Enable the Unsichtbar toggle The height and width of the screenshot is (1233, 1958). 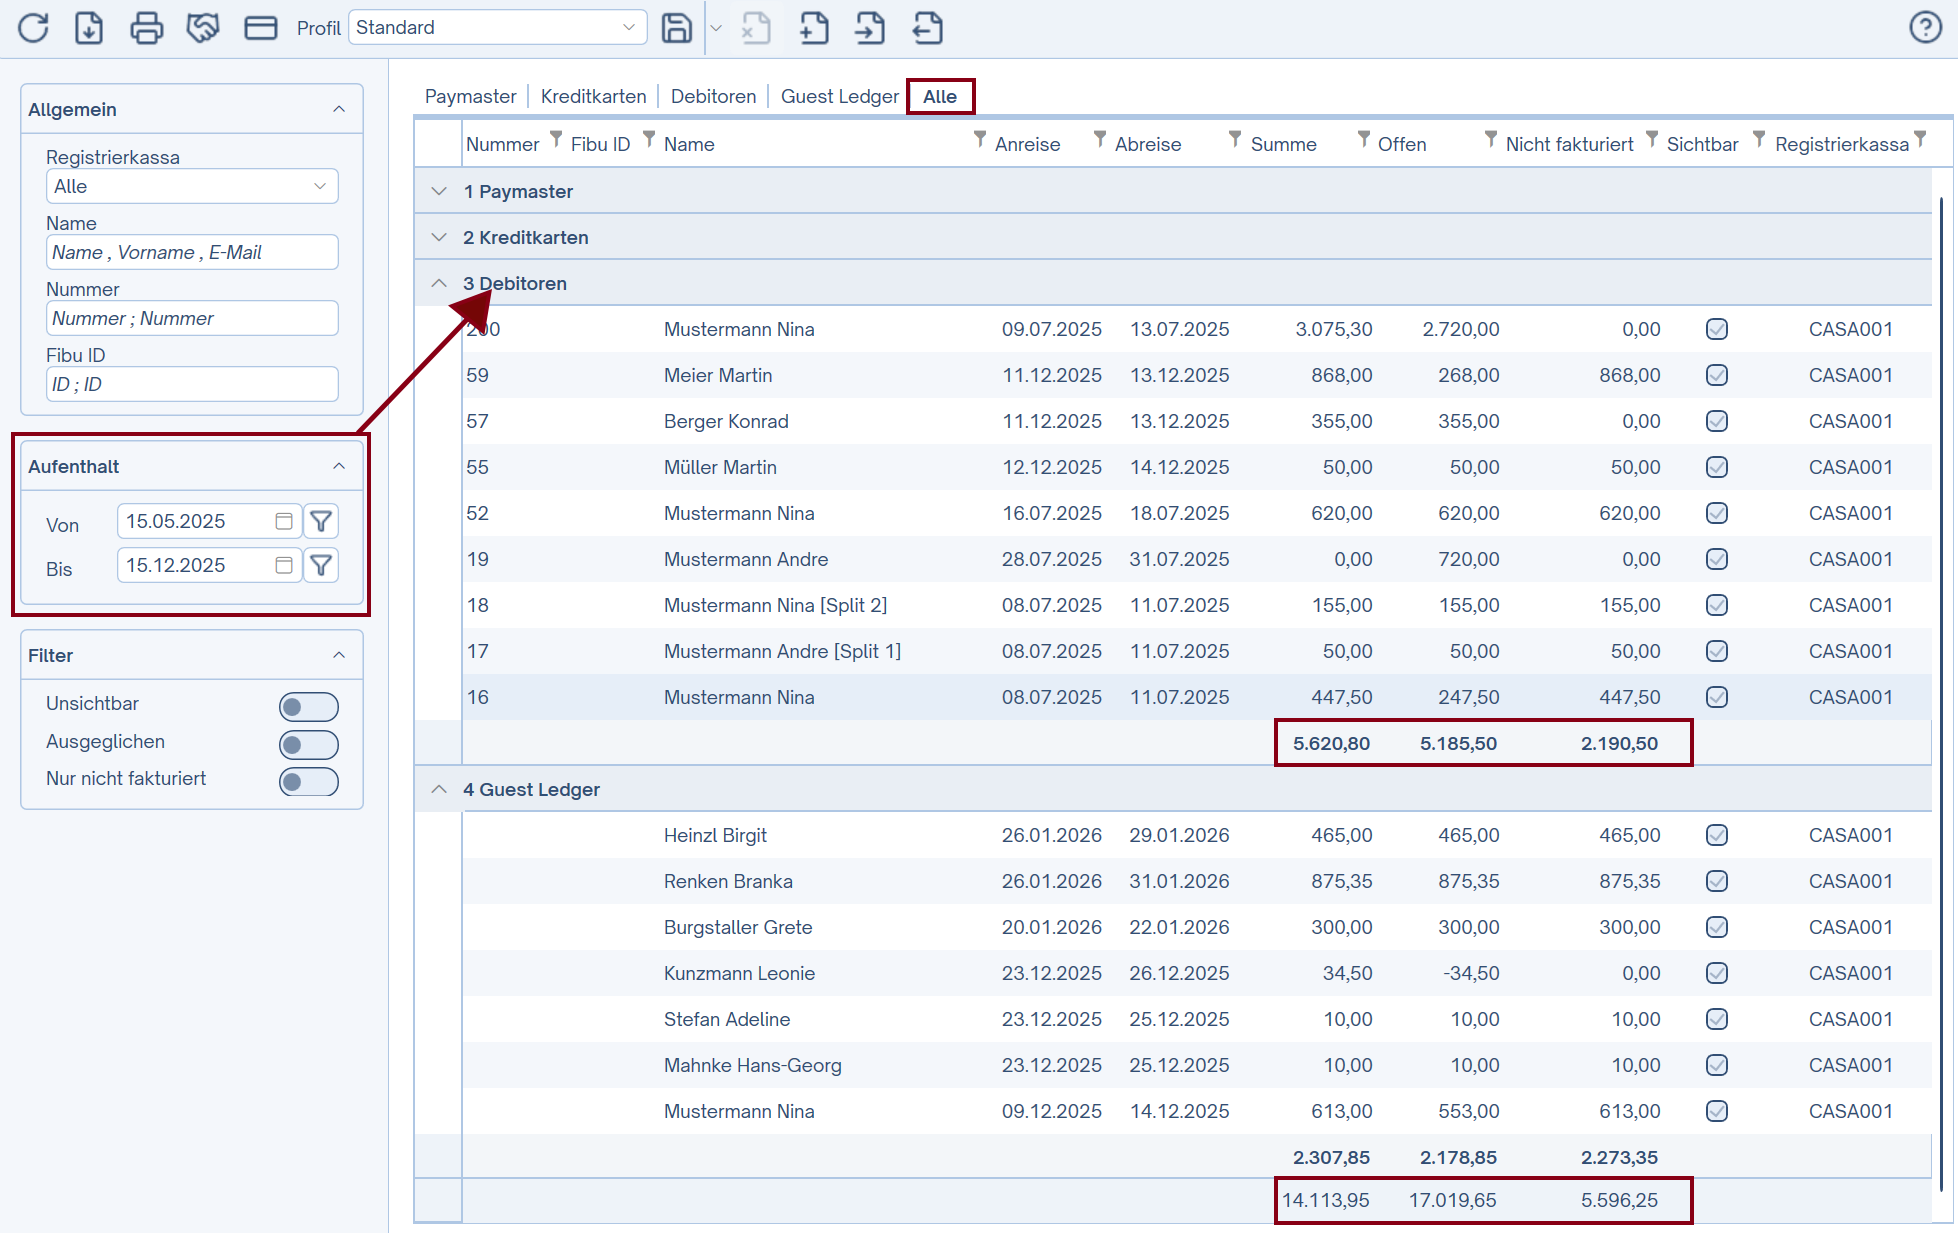[x=308, y=707]
